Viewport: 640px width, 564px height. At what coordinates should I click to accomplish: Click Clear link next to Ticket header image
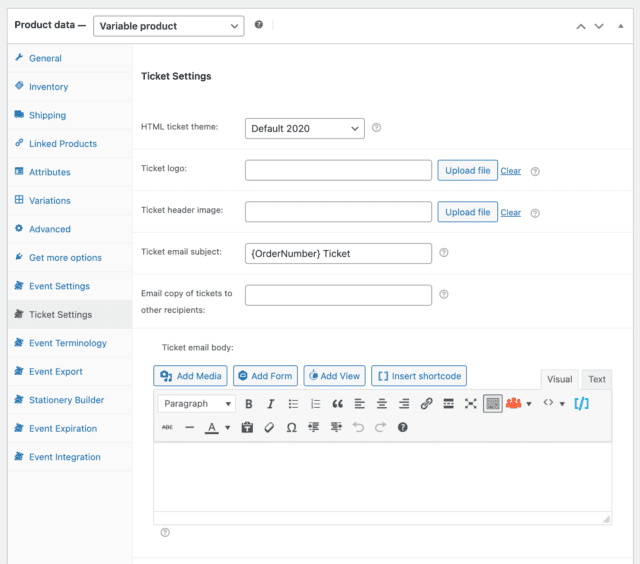pos(510,212)
